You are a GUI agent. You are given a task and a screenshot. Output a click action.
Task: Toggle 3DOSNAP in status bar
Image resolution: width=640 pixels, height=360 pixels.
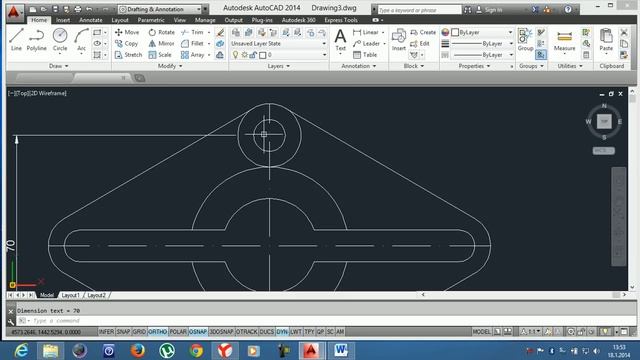(x=221, y=332)
